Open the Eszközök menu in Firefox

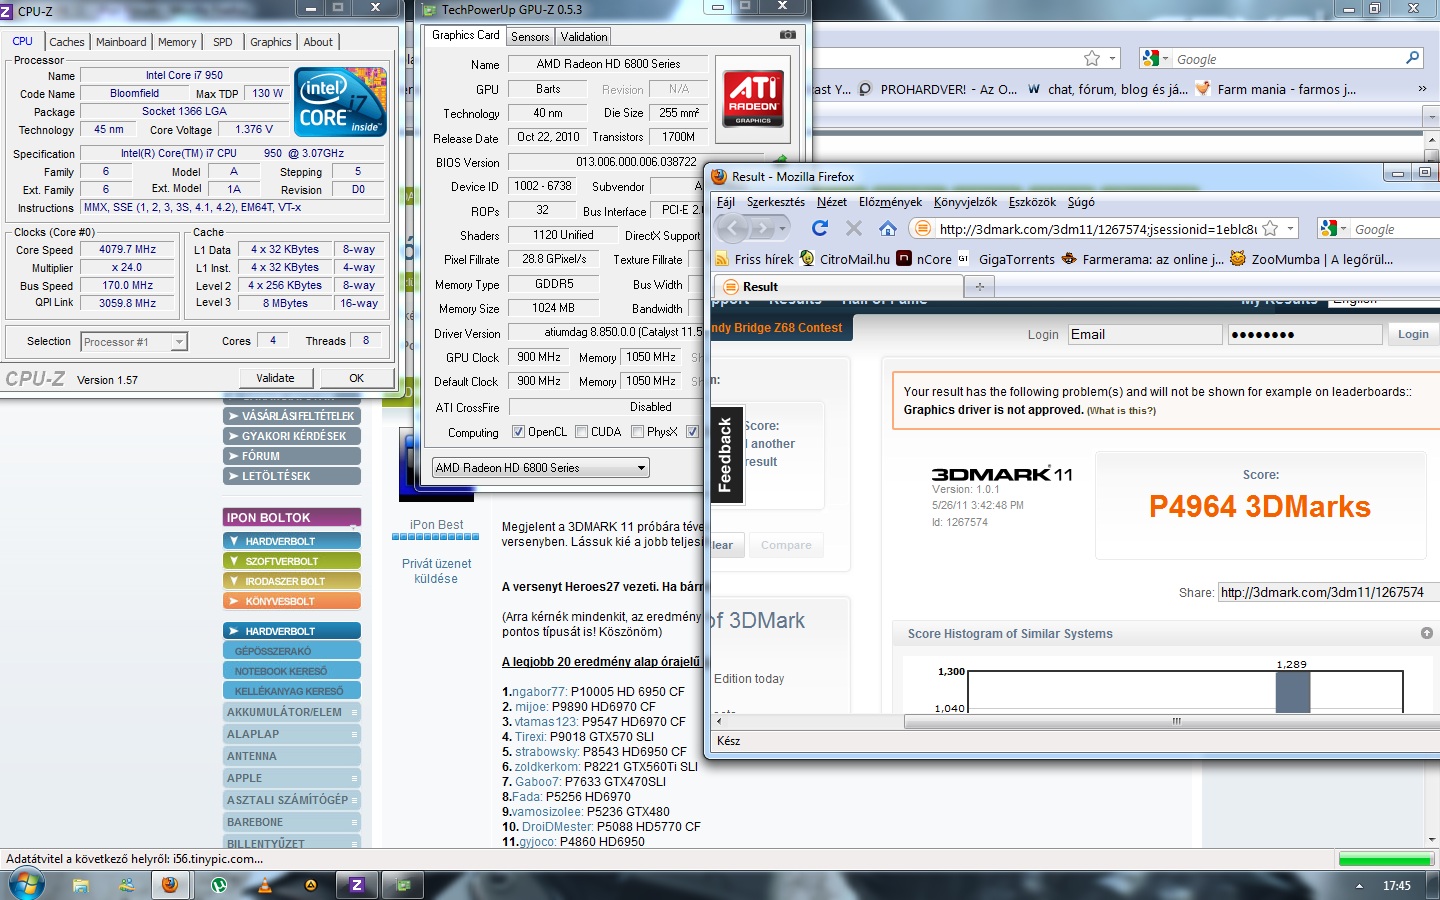[x=1032, y=202]
